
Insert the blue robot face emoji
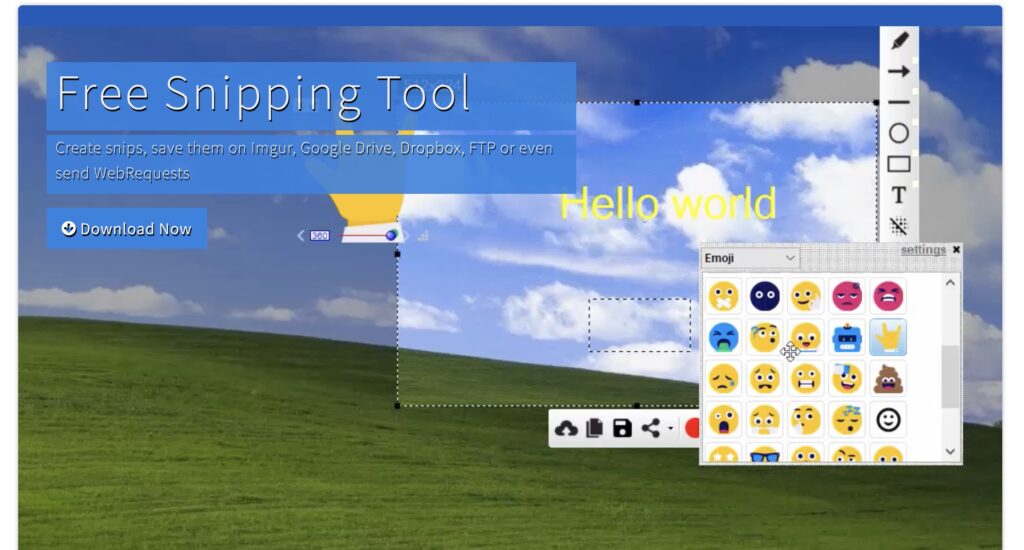coord(847,338)
